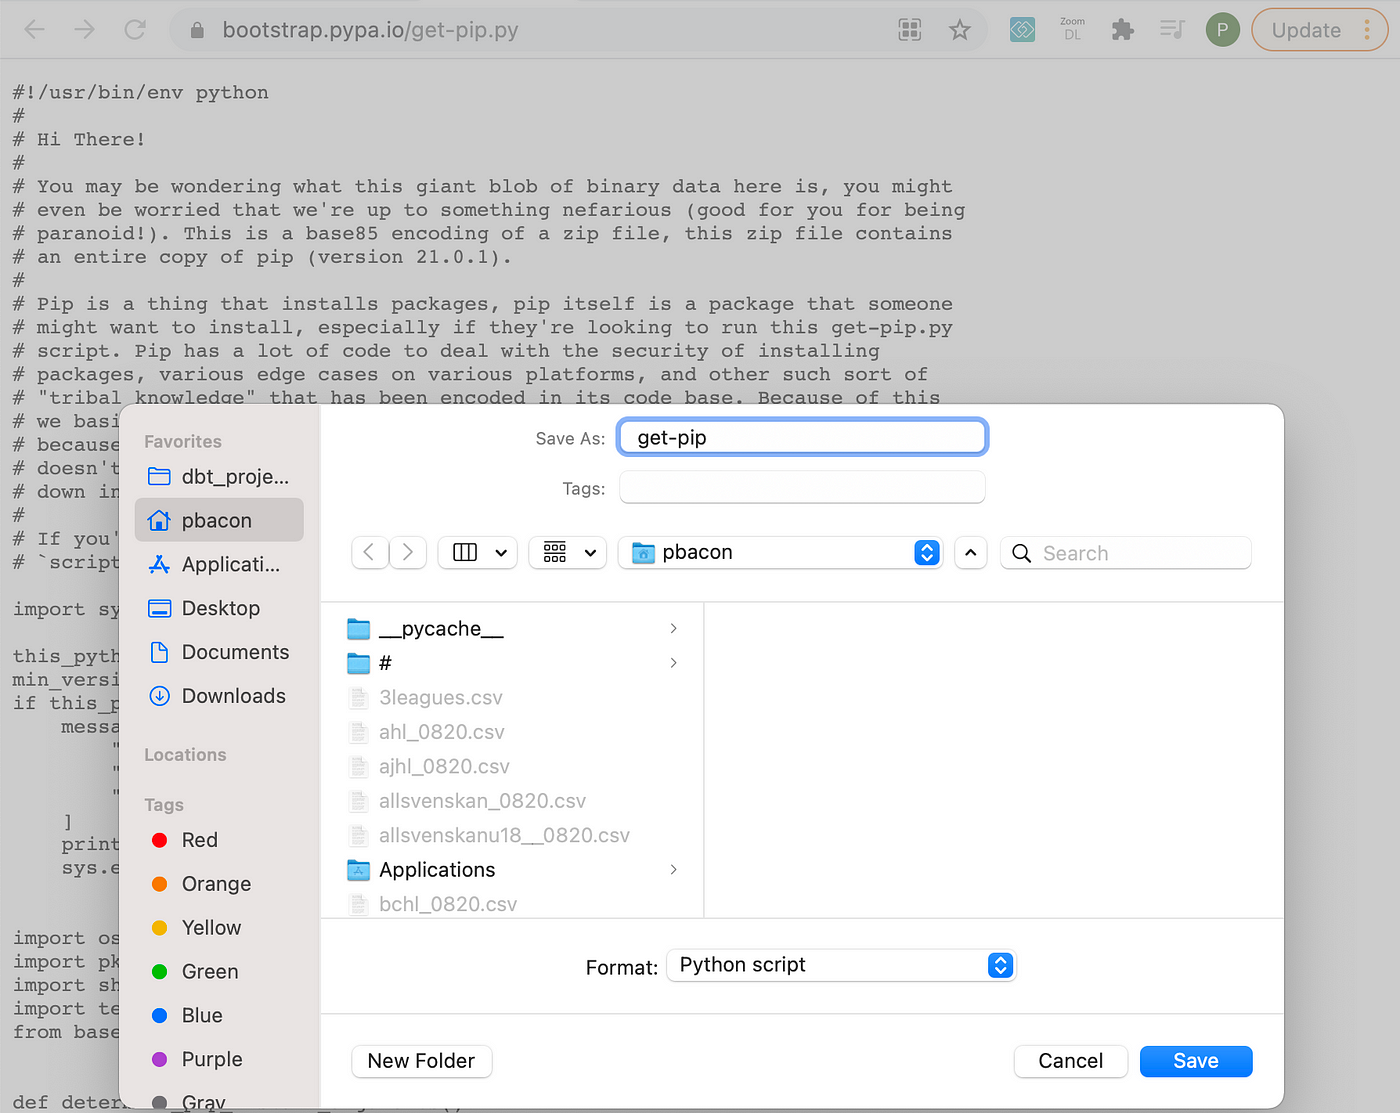
Task: Click the bchl_0820.csv file
Action: (x=448, y=904)
